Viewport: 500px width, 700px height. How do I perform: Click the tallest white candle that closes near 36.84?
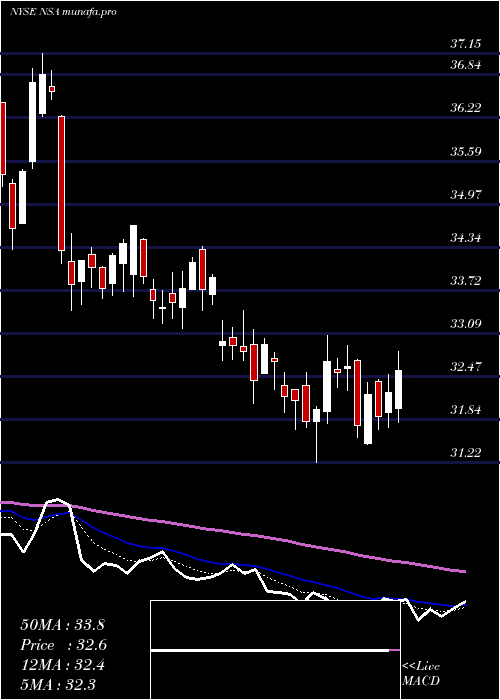coord(33,121)
